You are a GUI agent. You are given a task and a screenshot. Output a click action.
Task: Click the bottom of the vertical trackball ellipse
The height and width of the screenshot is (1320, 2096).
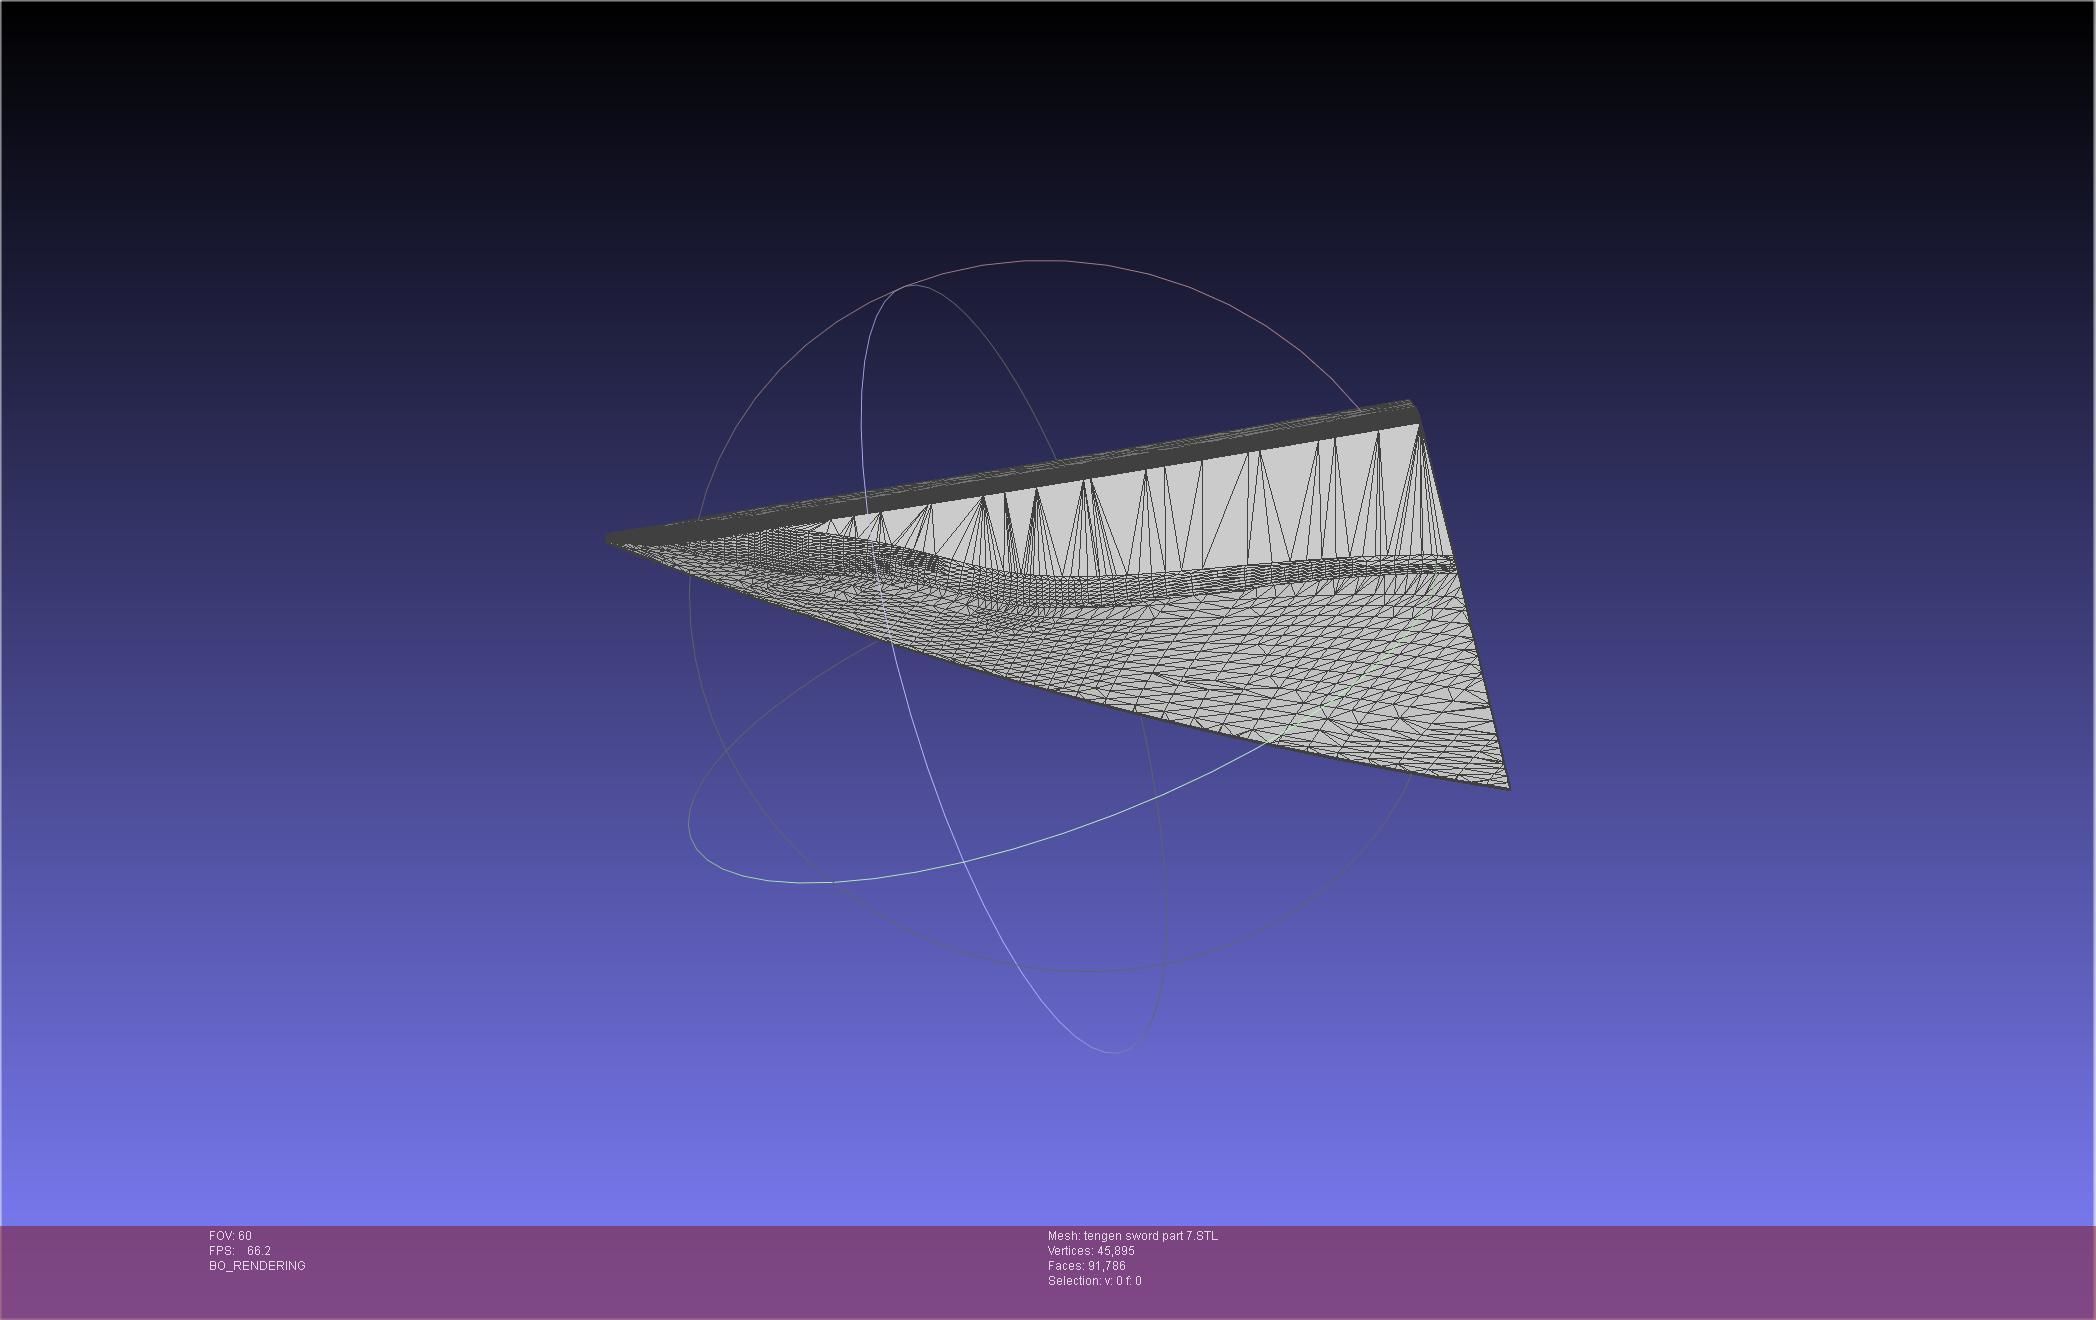pos(1112,1052)
